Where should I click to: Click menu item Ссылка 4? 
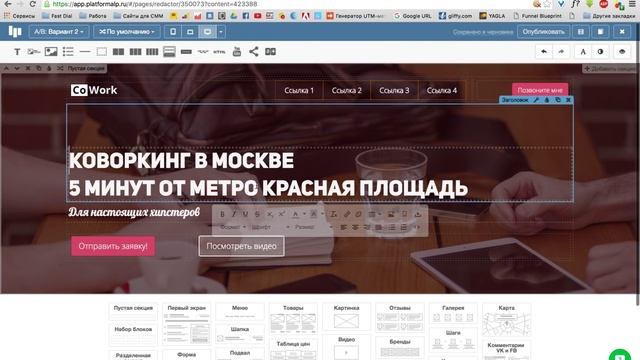442,91
